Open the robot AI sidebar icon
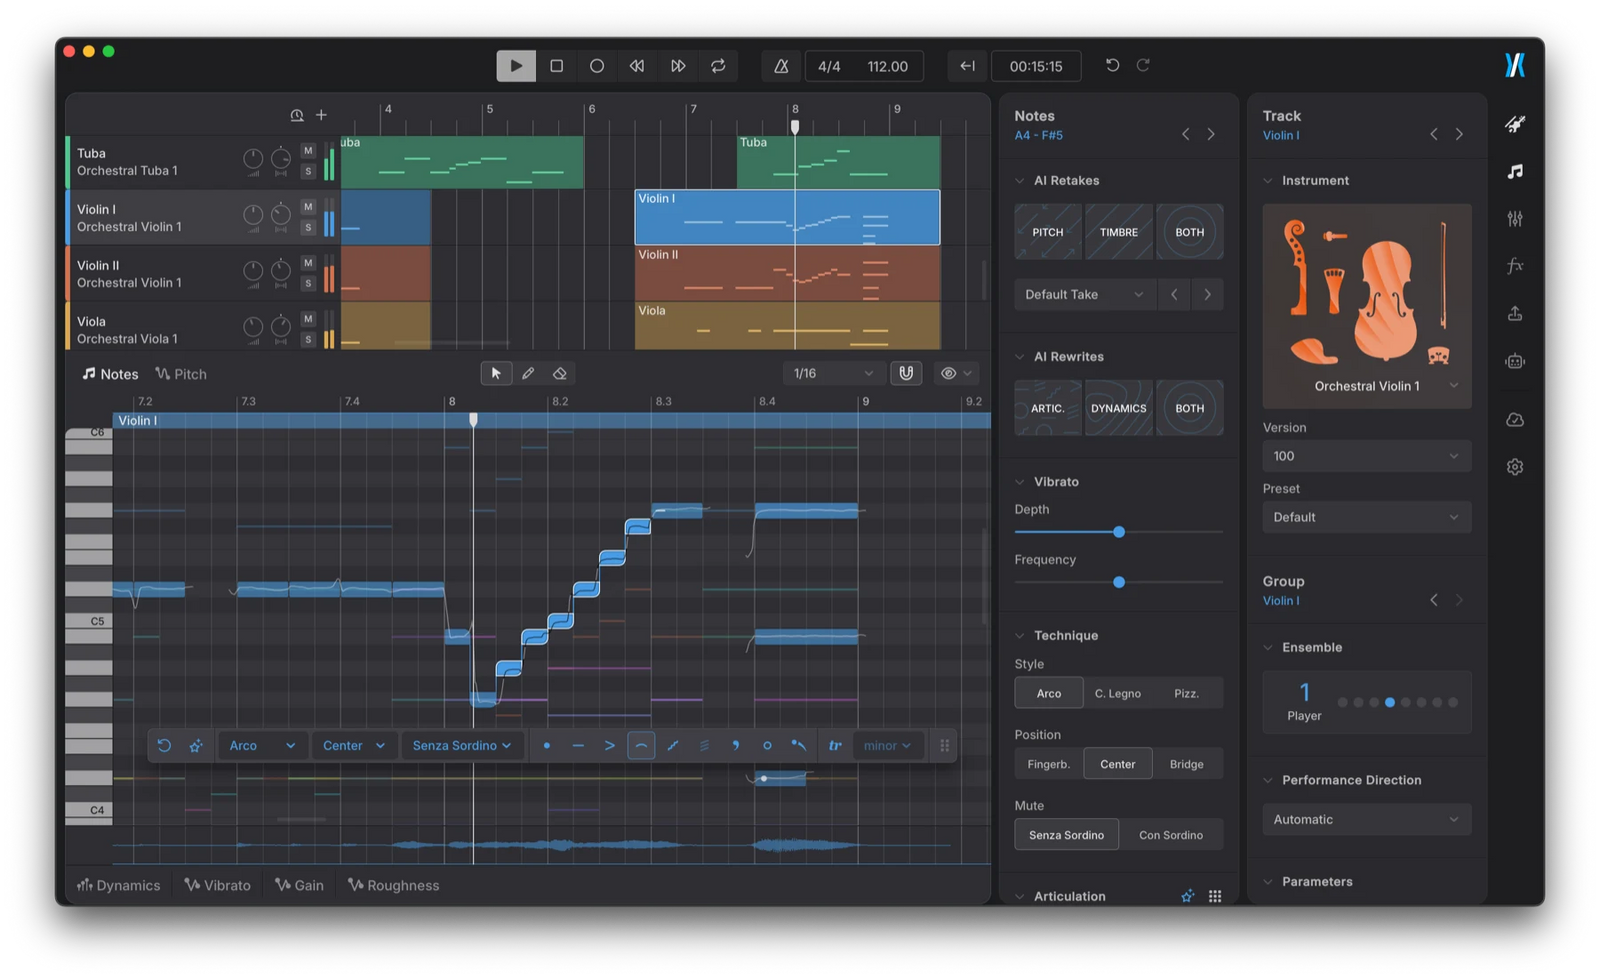 [x=1515, y=361]
